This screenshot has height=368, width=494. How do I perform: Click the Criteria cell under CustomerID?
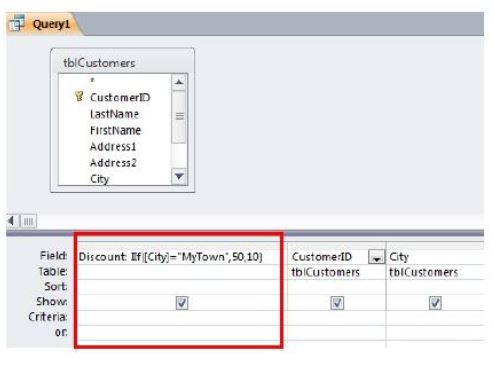coord(337,318)
